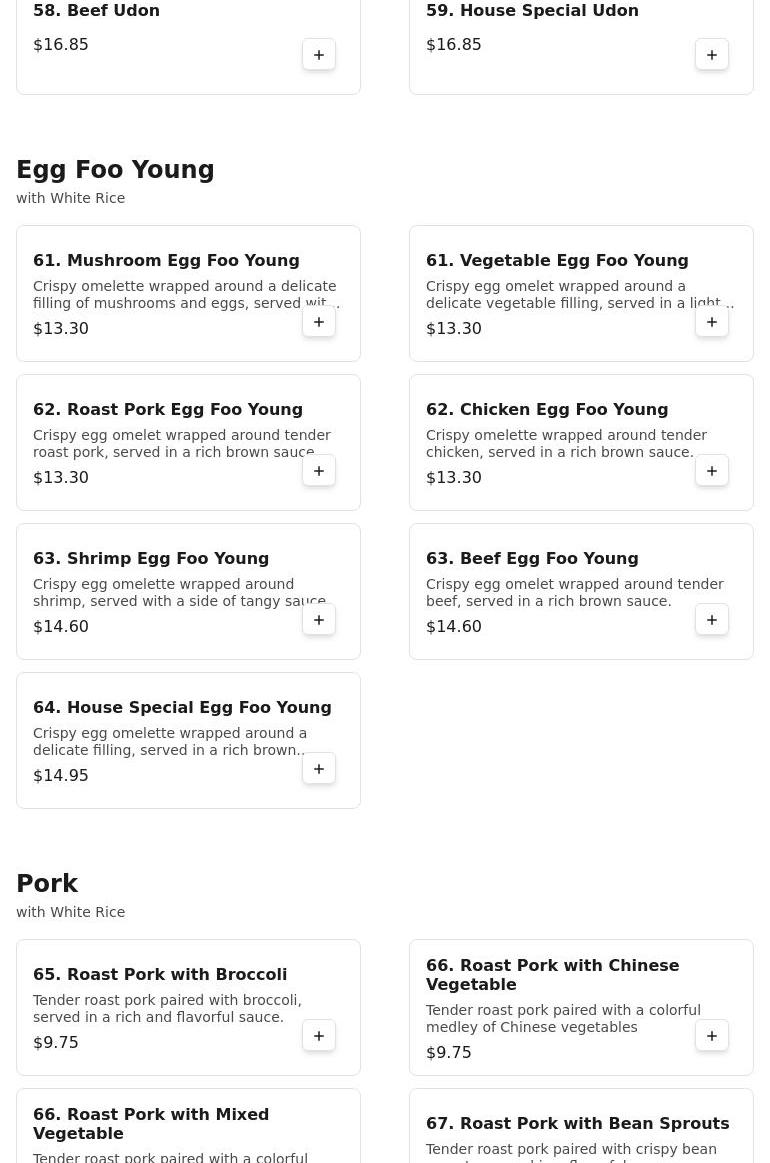Screen dimensions: 770x1163
Task: Click the Pork section heading
Action: coord(47,883)
